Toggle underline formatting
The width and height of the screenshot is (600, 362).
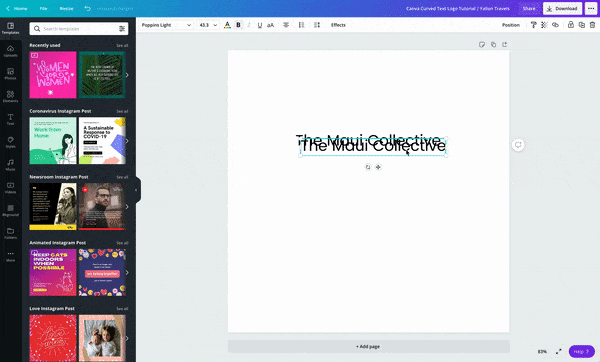click(x=260, y=25)
